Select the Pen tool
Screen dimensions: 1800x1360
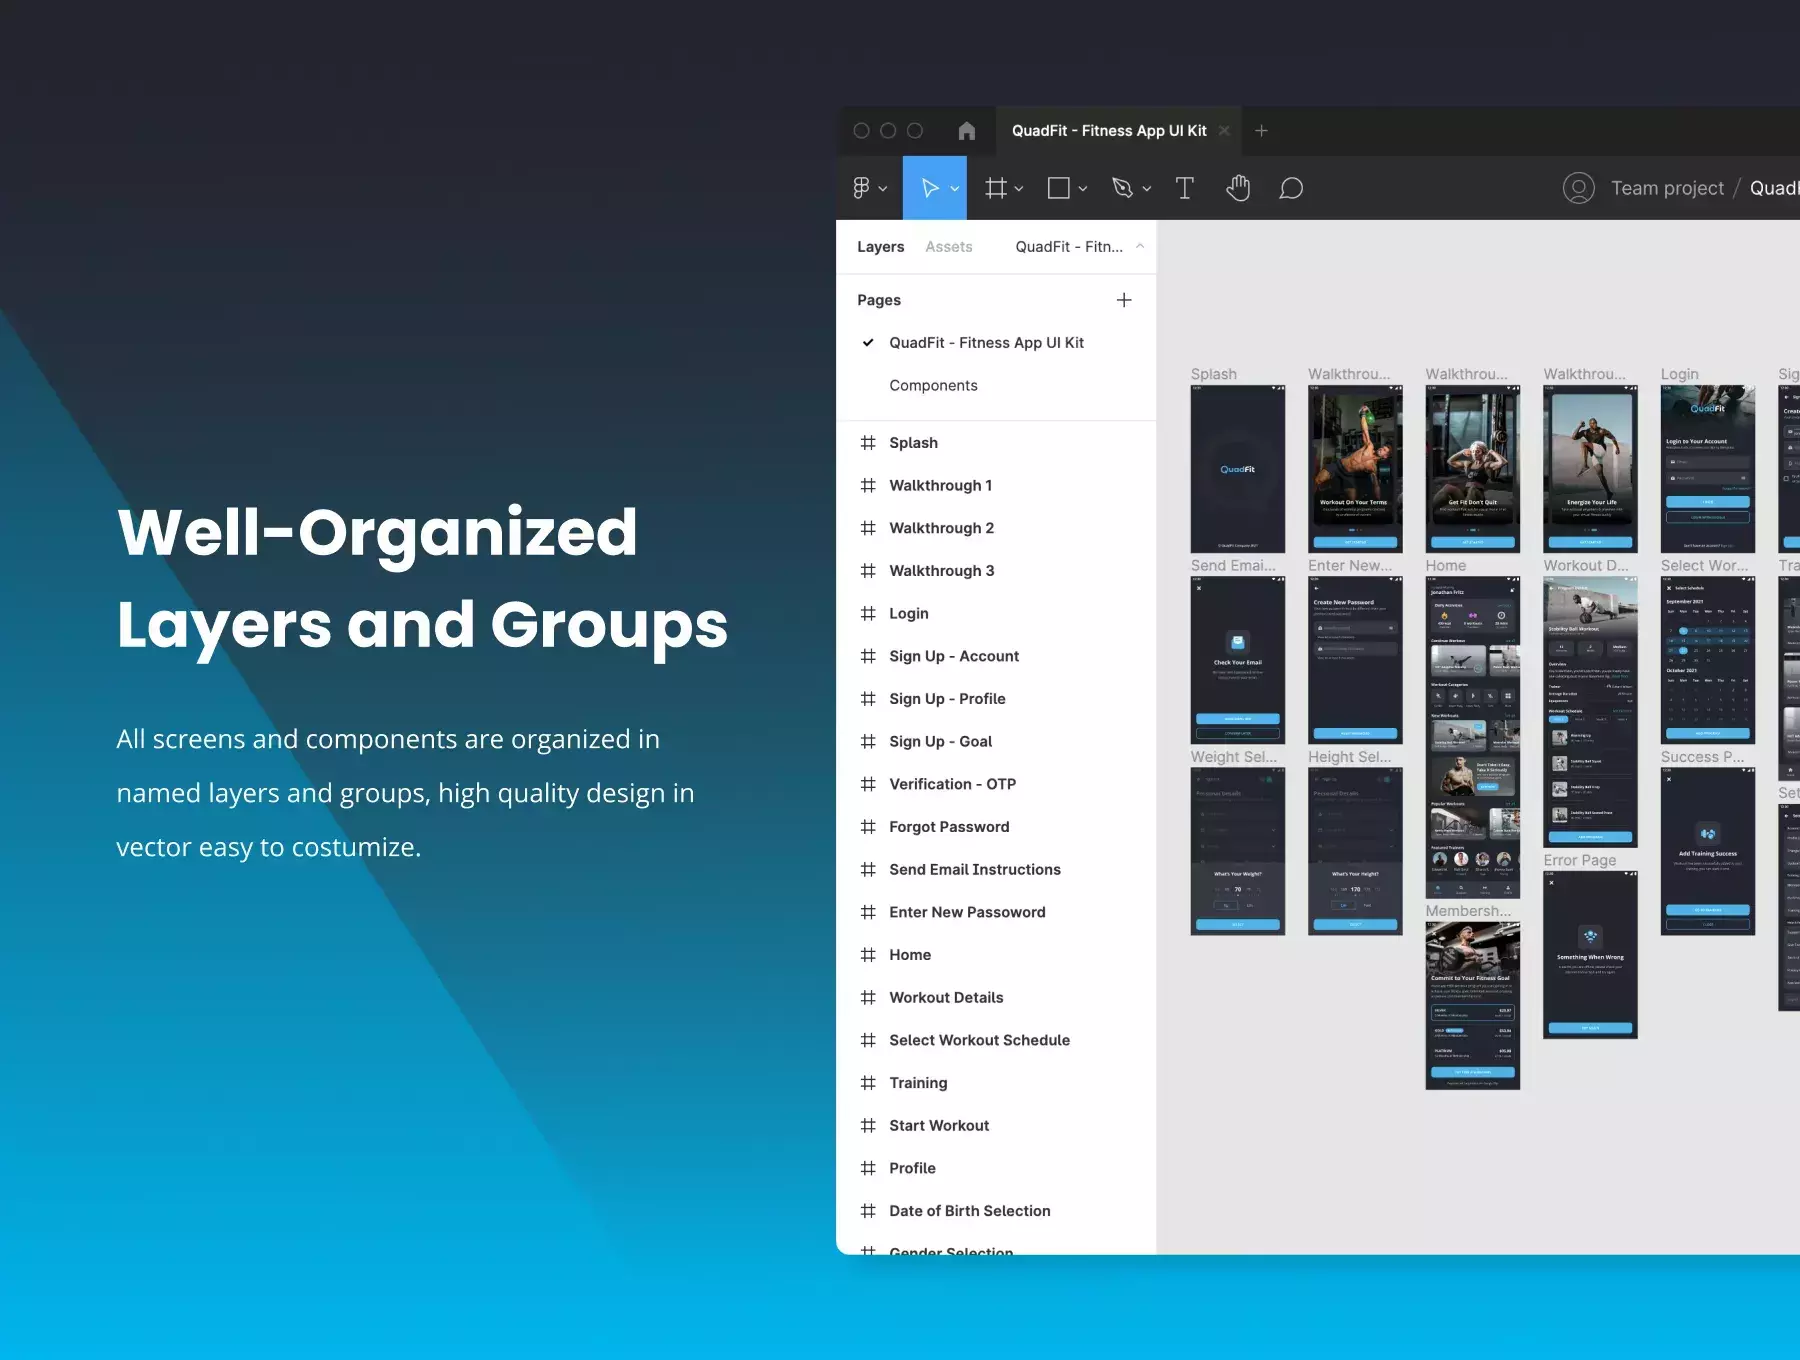pyautogui.click(x=1122, y=188)
